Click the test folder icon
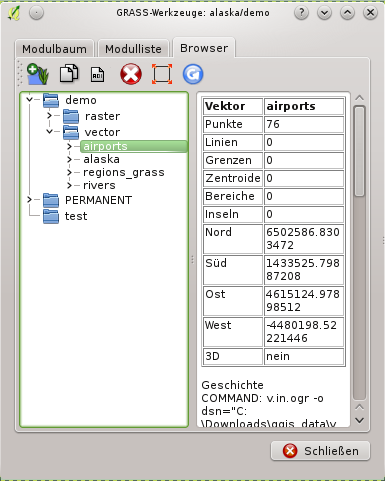This screenshot has height=481, width=385. 51,216
